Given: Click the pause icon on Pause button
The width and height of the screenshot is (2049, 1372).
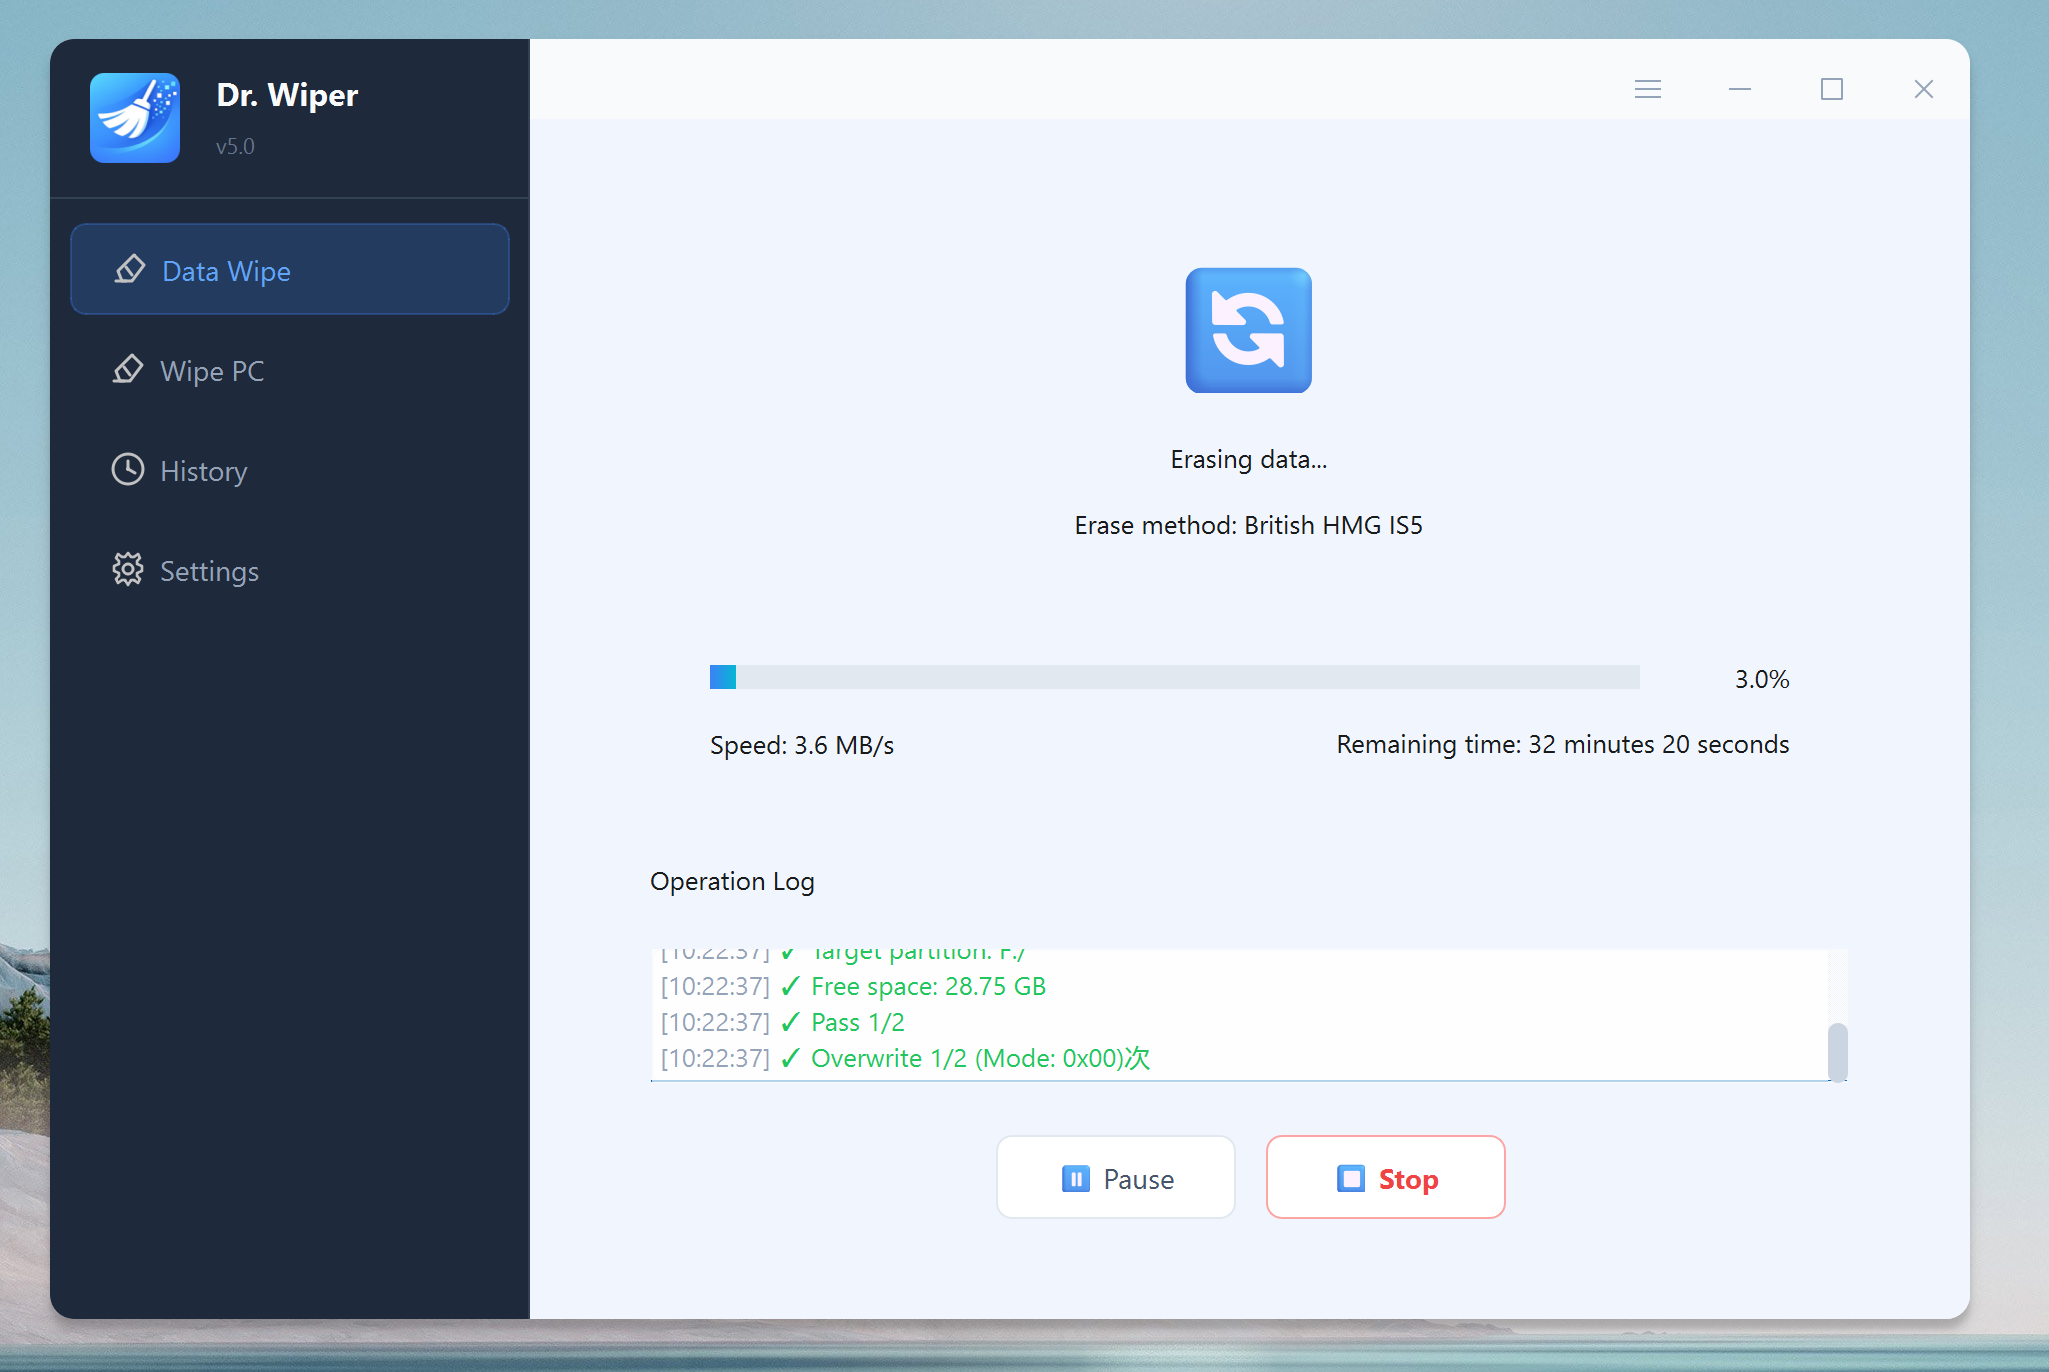Looking at the screenshot, I should tap(1075, 1179).
